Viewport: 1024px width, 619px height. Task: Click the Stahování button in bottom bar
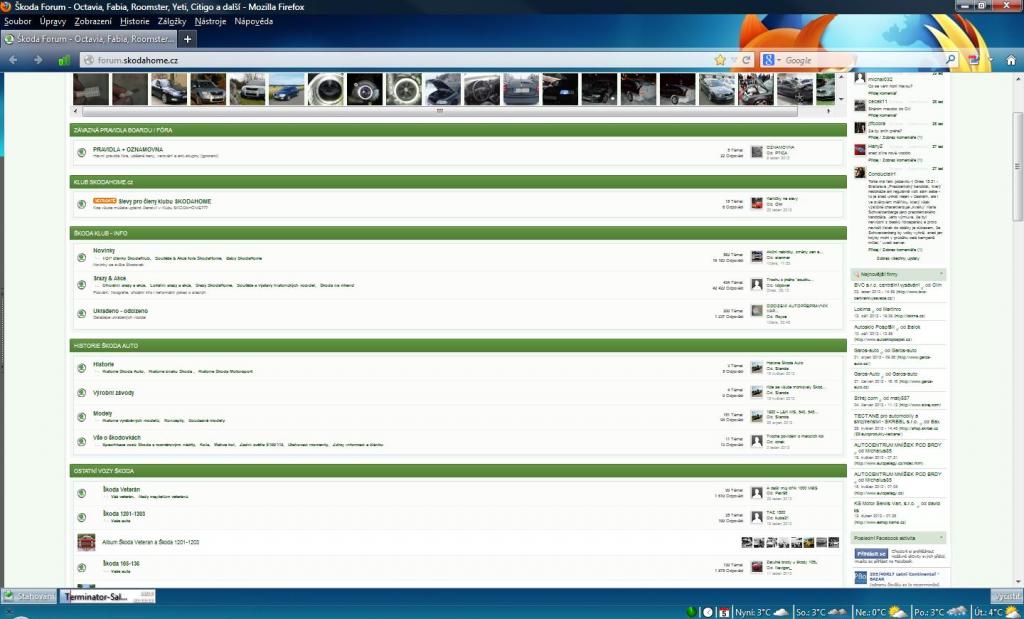pyautogui.click(x=30, y=596)
